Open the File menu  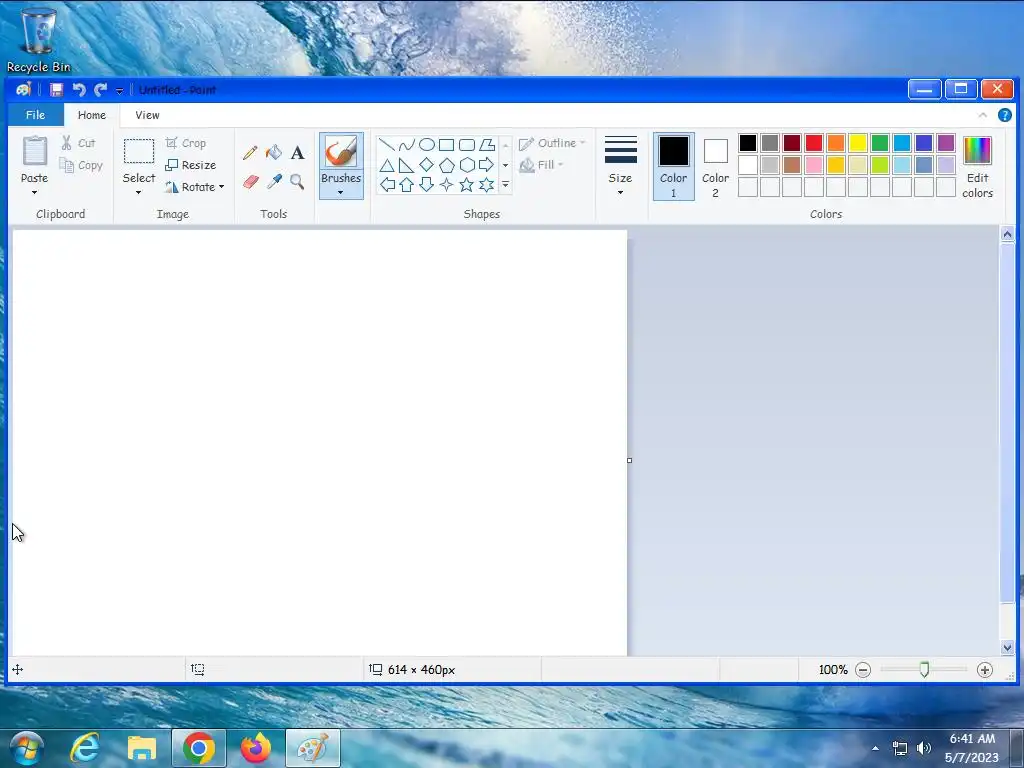(35, 115)
